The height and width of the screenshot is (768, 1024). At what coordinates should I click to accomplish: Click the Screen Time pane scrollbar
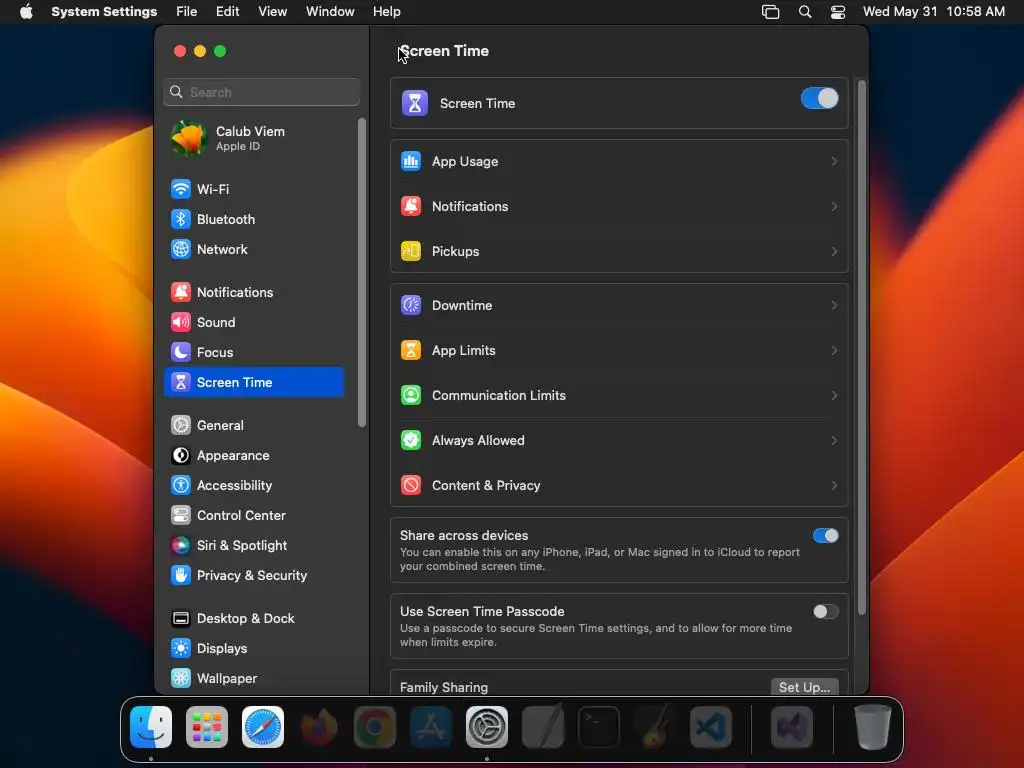click(x=861, y=347)
